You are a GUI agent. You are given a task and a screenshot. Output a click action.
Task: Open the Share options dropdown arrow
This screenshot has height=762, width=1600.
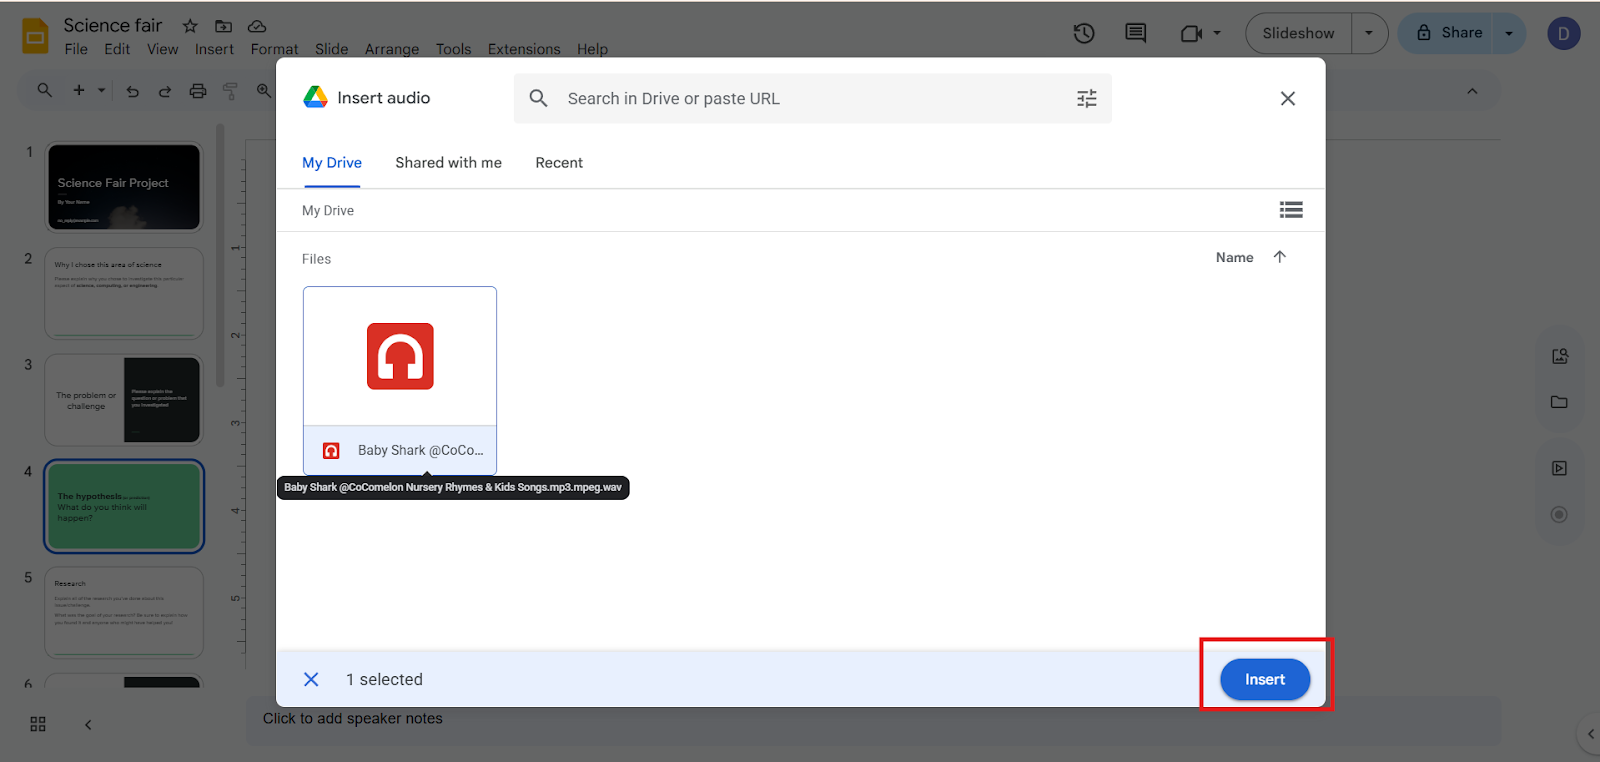[x=1509, y=33]
